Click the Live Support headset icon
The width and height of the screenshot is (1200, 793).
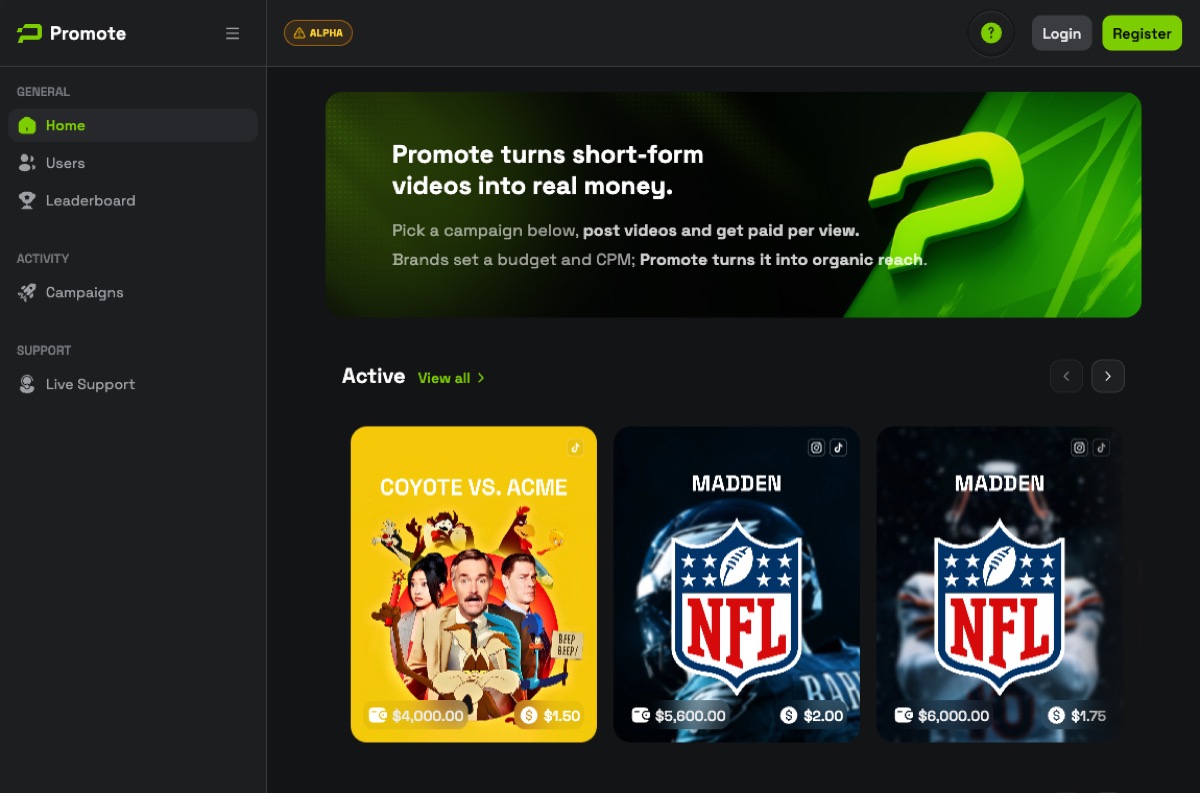(27, 384)
